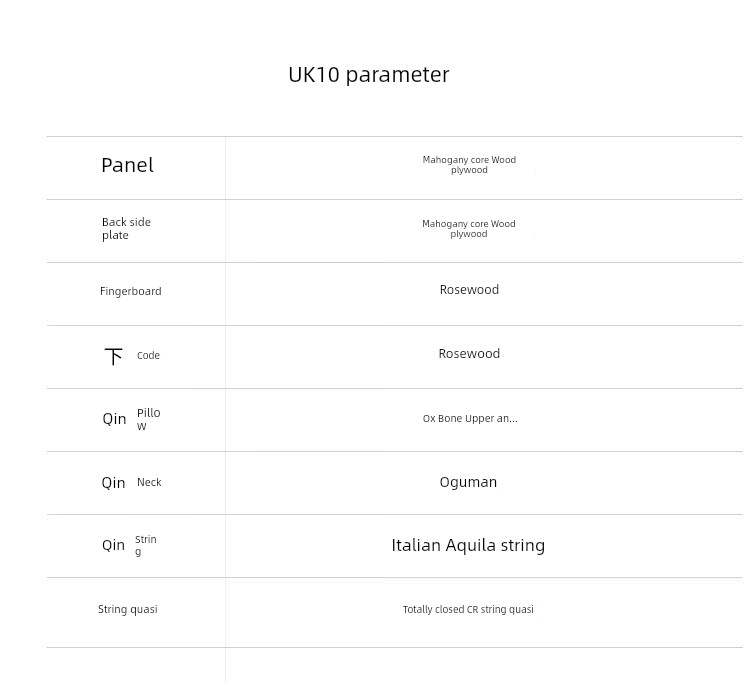Select Back side plate's Mahogany plywood value

[x=469, y=229]
